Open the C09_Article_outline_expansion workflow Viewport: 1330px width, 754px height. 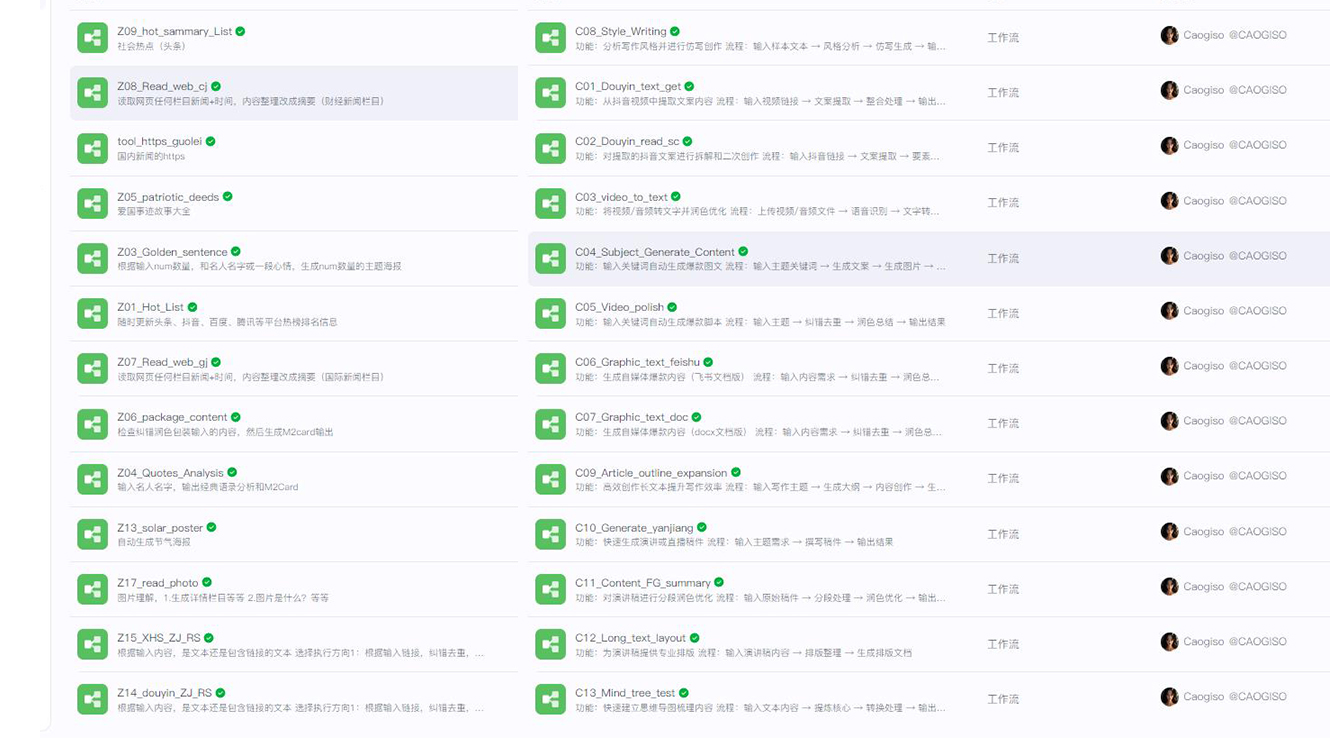coord(650,473)
